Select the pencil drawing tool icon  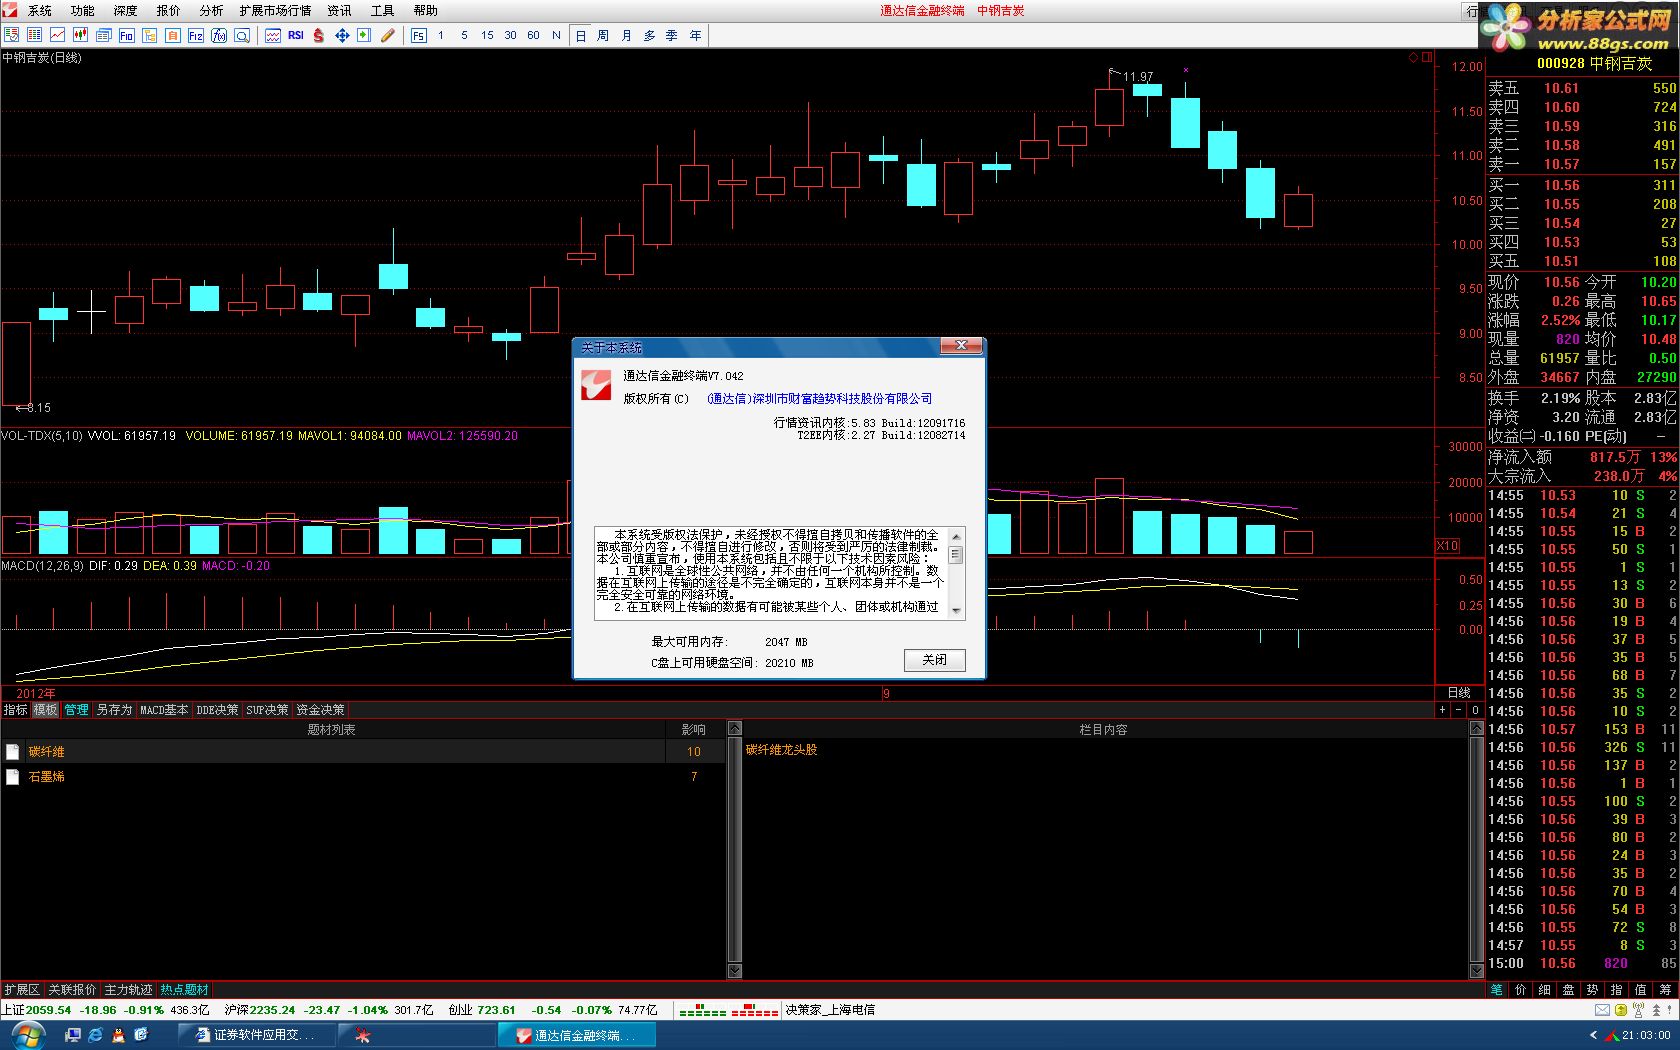coord(387,35)
